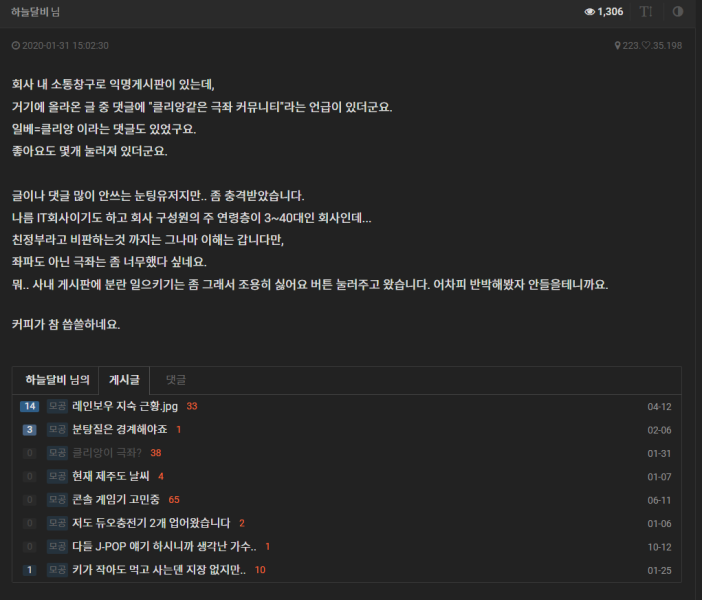Click comment count 38 on 클리앙이 극좌? post
This screenshot has width=702, height=600.
pyautogui.click(x=156, y=453)
